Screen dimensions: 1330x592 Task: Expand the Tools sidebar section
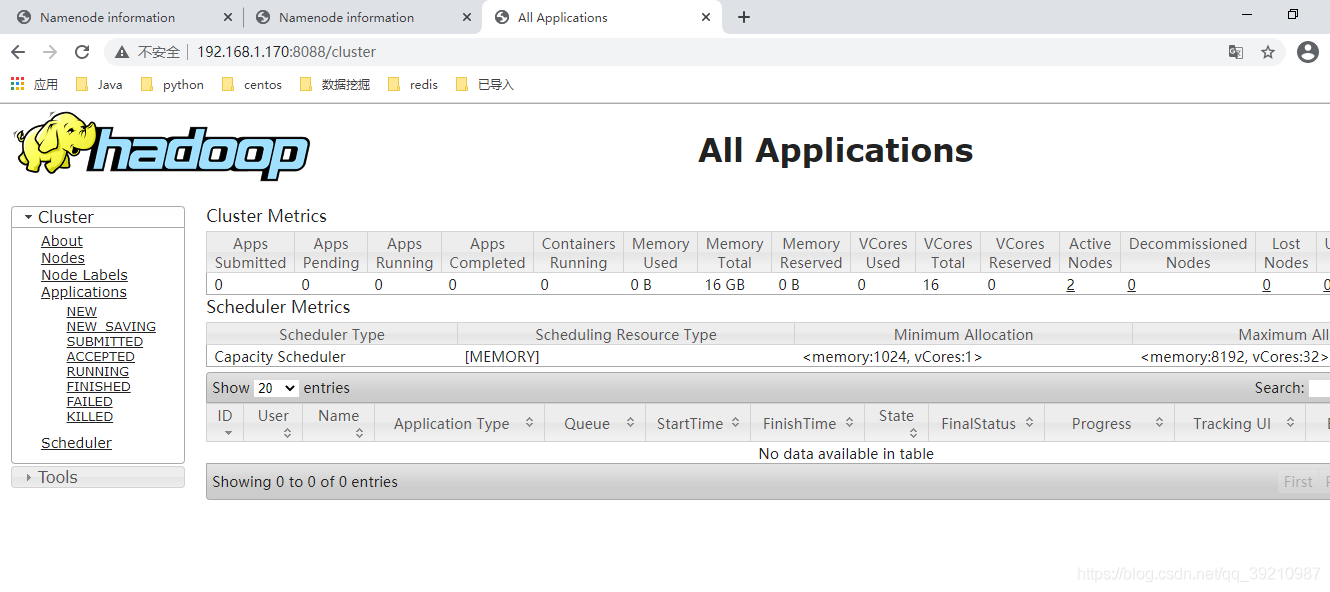click(98, 477)
